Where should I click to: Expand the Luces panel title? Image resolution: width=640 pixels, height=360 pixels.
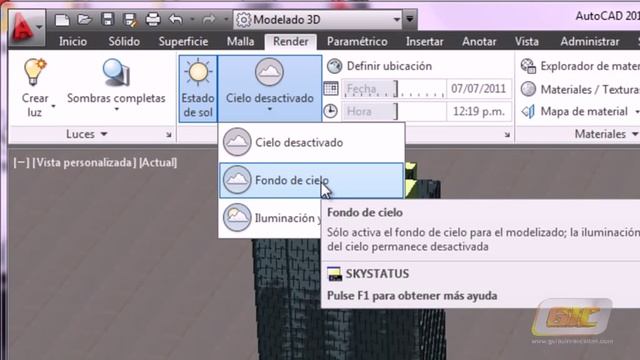[87, 134]
